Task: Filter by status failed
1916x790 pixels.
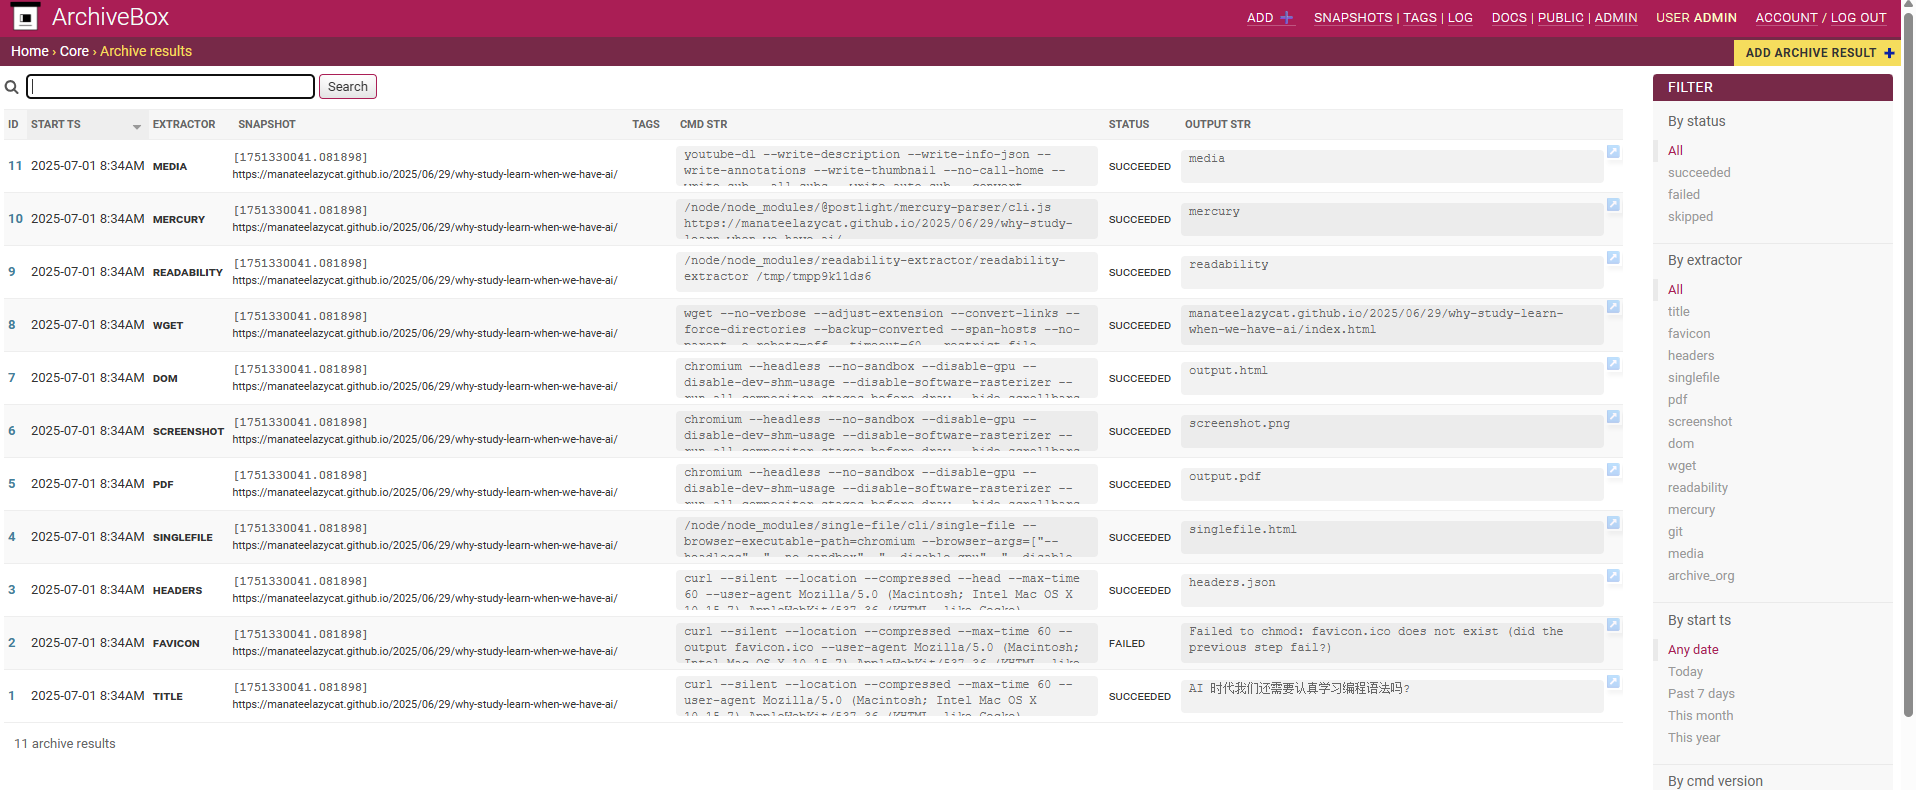Action: tap(1683, 195)
